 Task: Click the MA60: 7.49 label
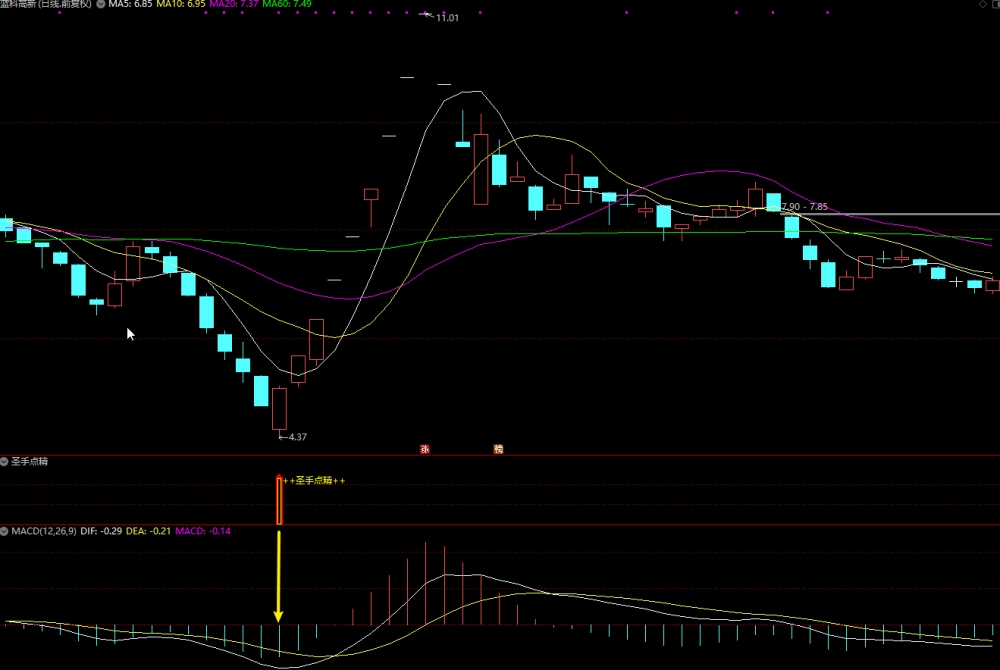[287, 4]
